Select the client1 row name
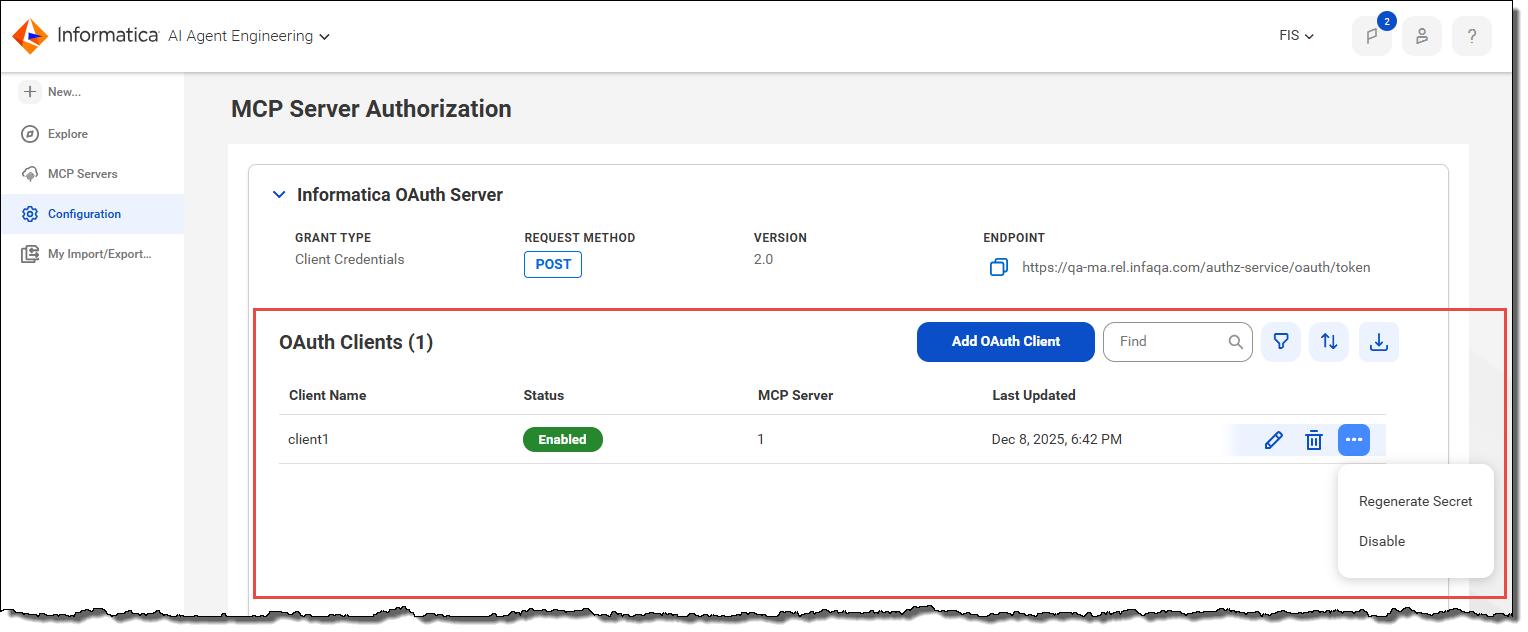Image resolution: width=1528 pixels, height=632 pixels. (x=308, y=439)
